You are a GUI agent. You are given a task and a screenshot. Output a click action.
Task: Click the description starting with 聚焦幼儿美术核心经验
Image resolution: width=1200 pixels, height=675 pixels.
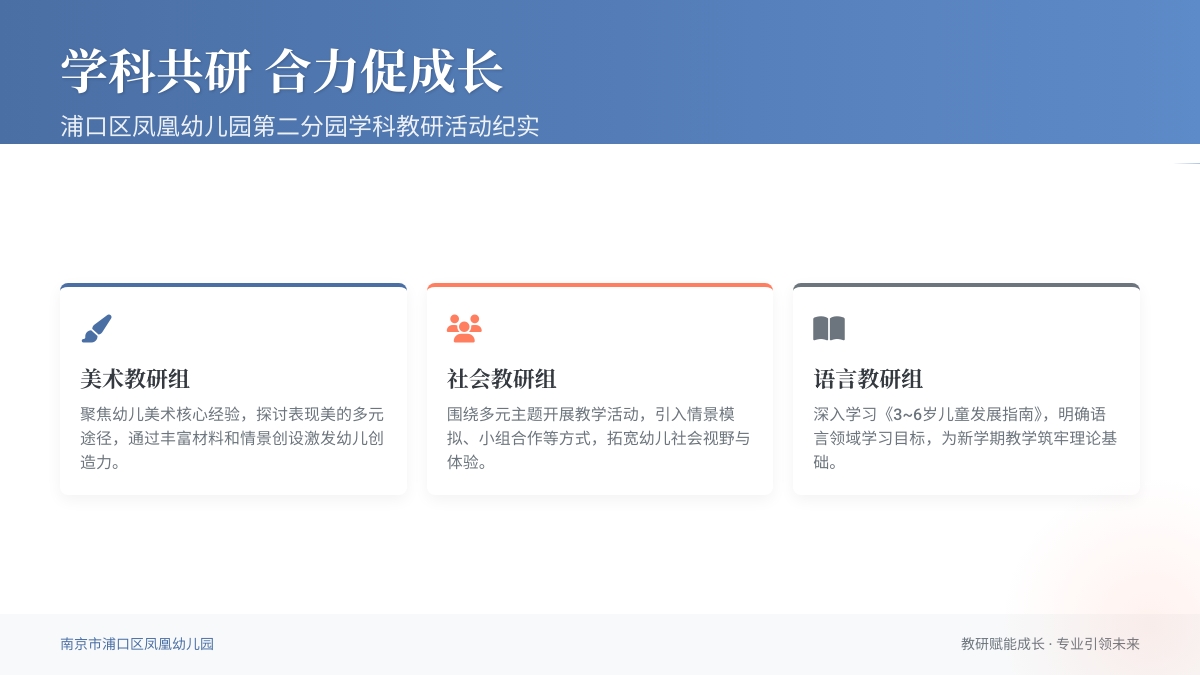[233, 438]
